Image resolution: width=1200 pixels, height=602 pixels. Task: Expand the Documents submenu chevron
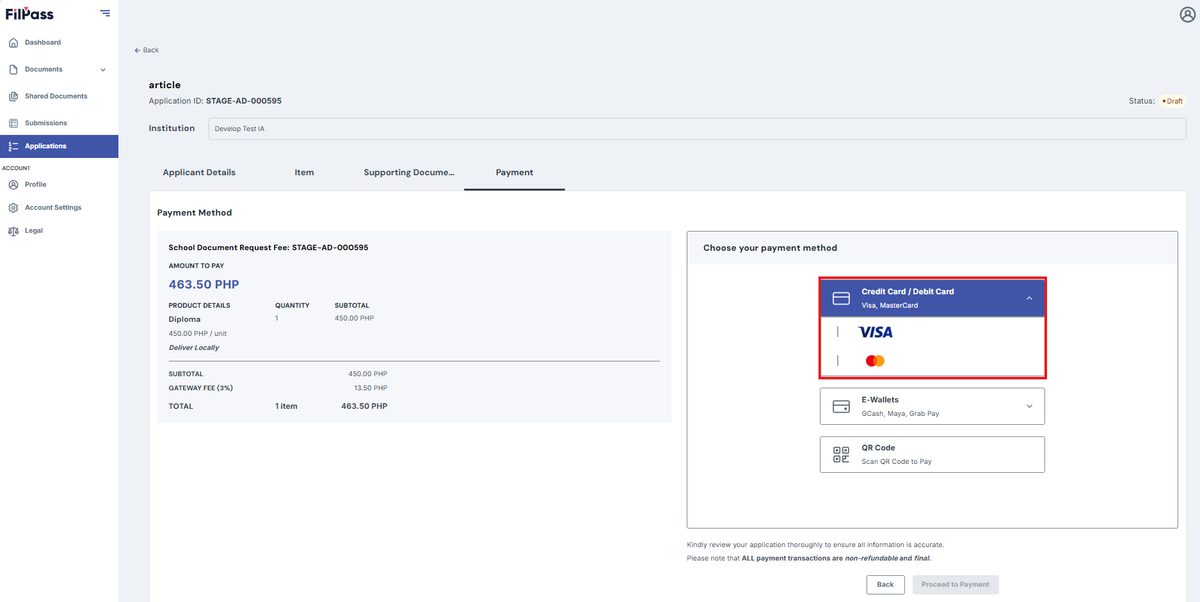103,70
